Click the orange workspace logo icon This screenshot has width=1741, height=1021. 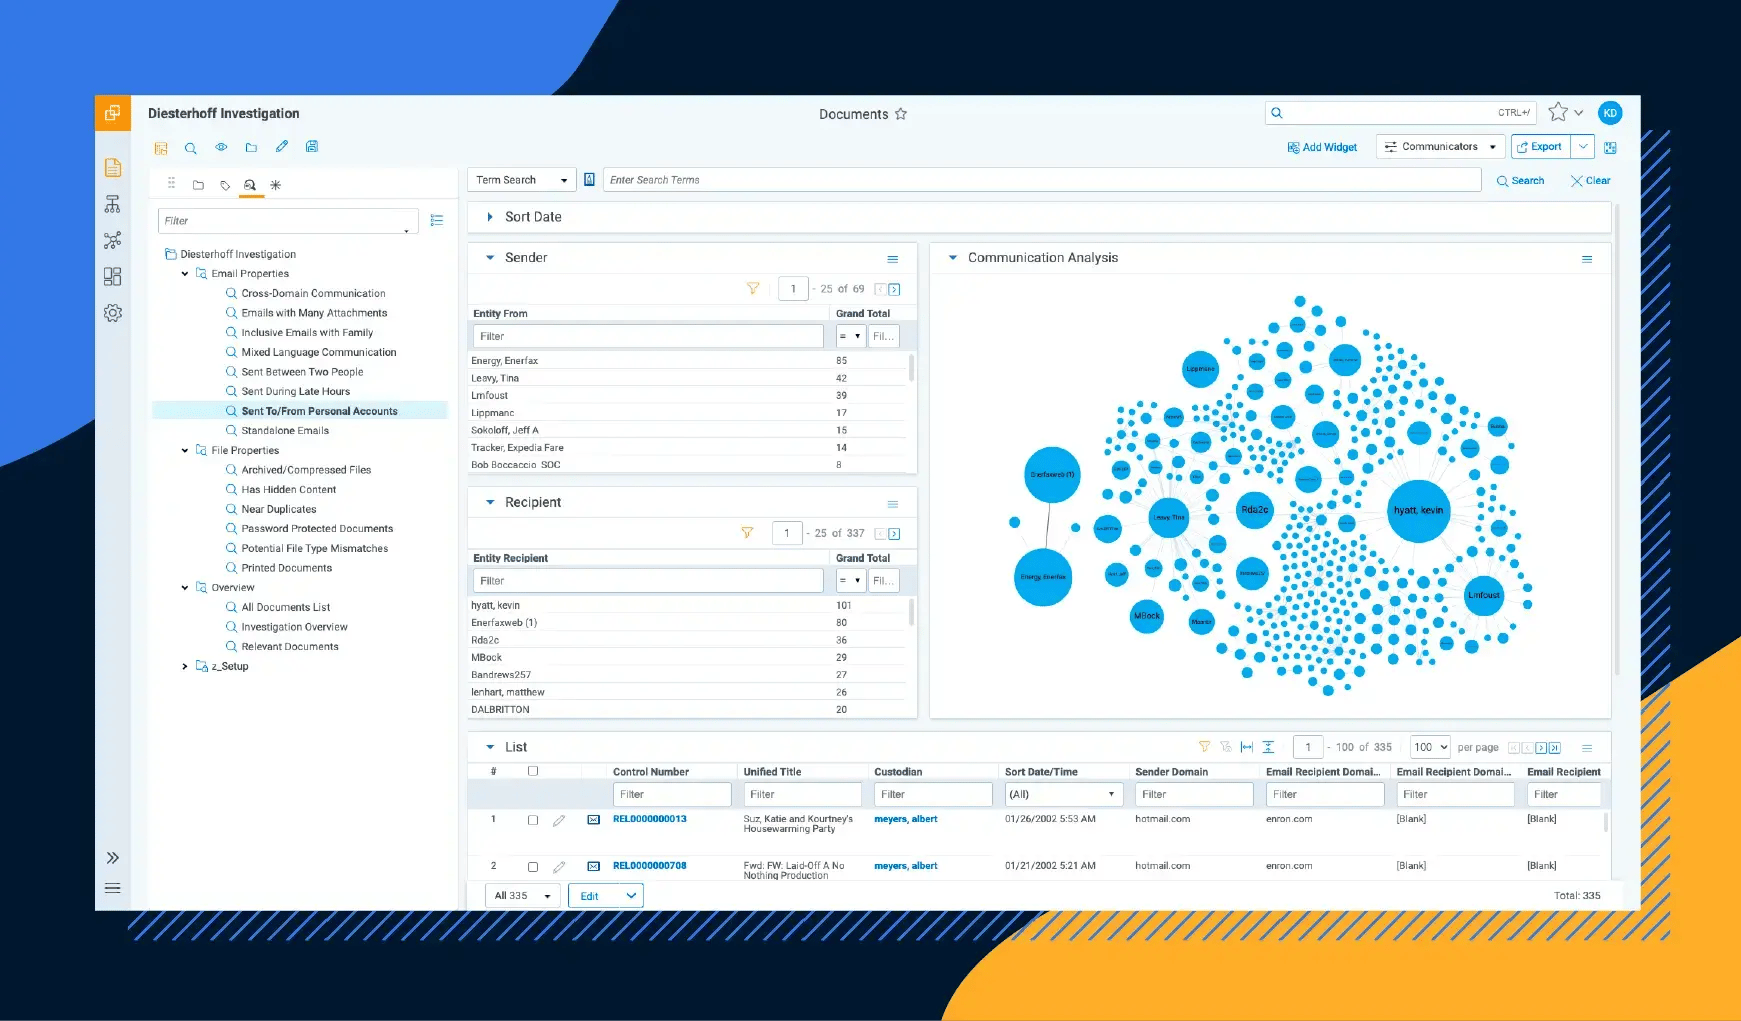(113, 113)
